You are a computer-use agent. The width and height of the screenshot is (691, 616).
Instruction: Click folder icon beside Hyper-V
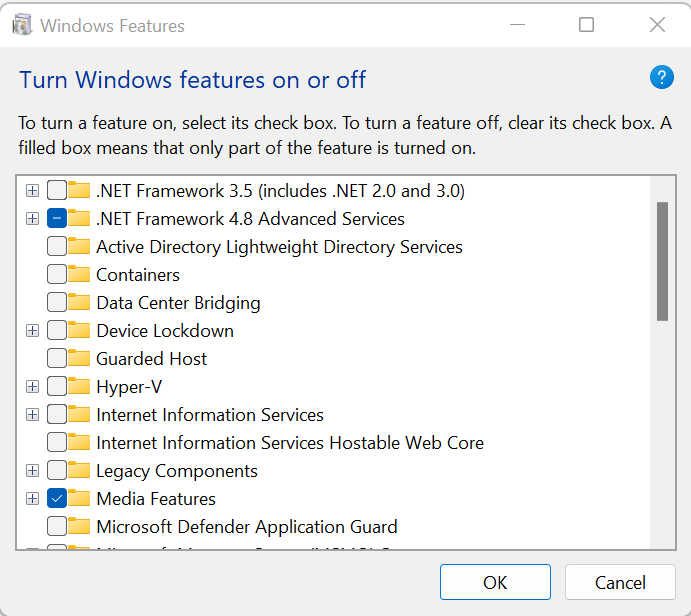tap(79, 386)
